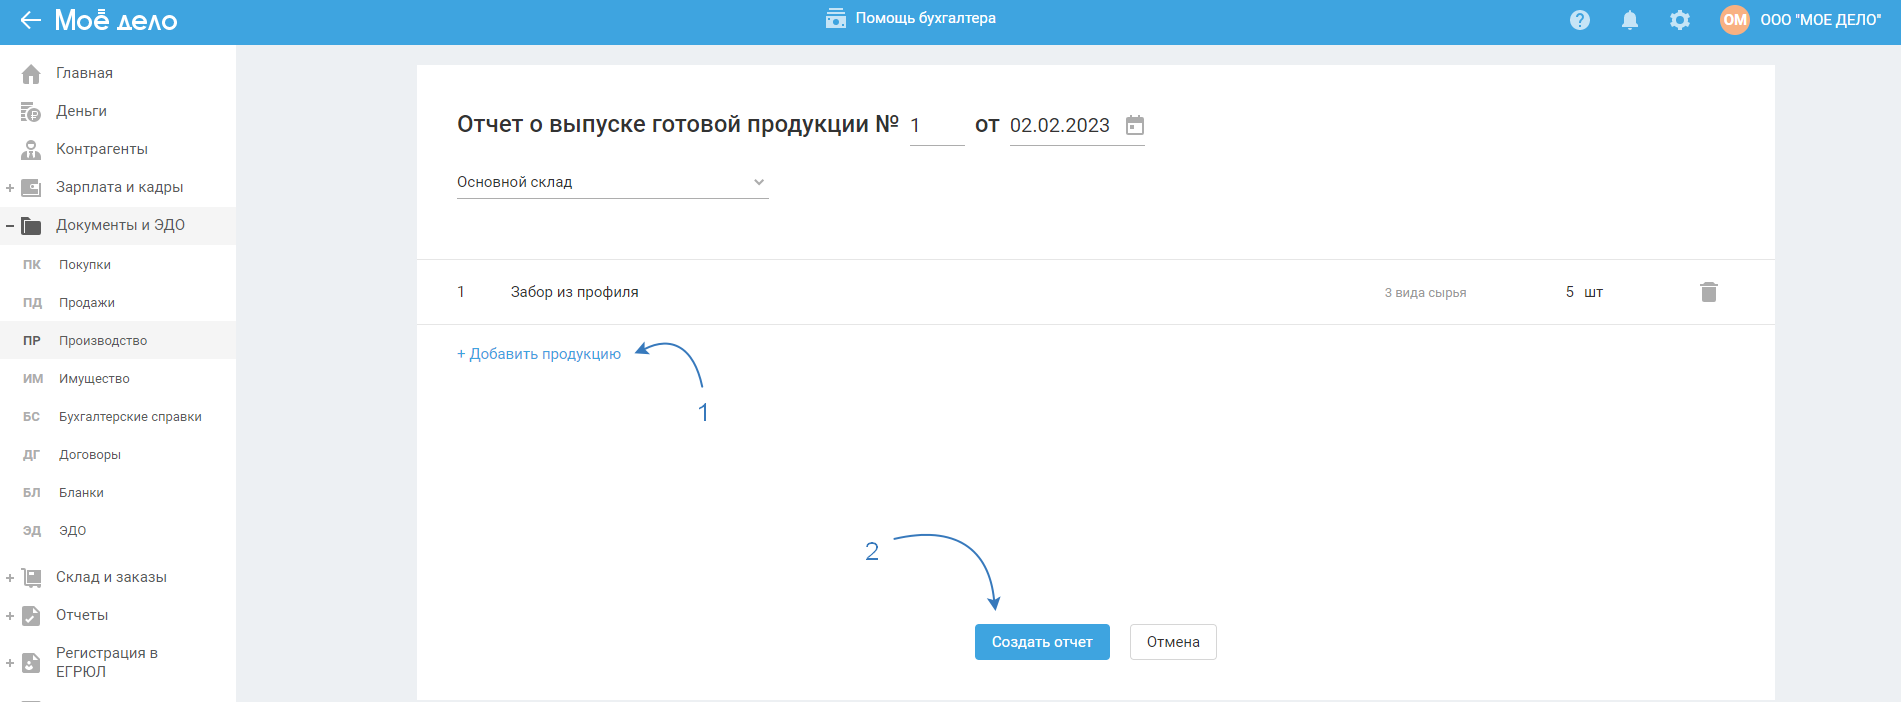
Task: Click the back arrow next to Моё дело logo
Action: pyautogui.click(x=30, y=20)
